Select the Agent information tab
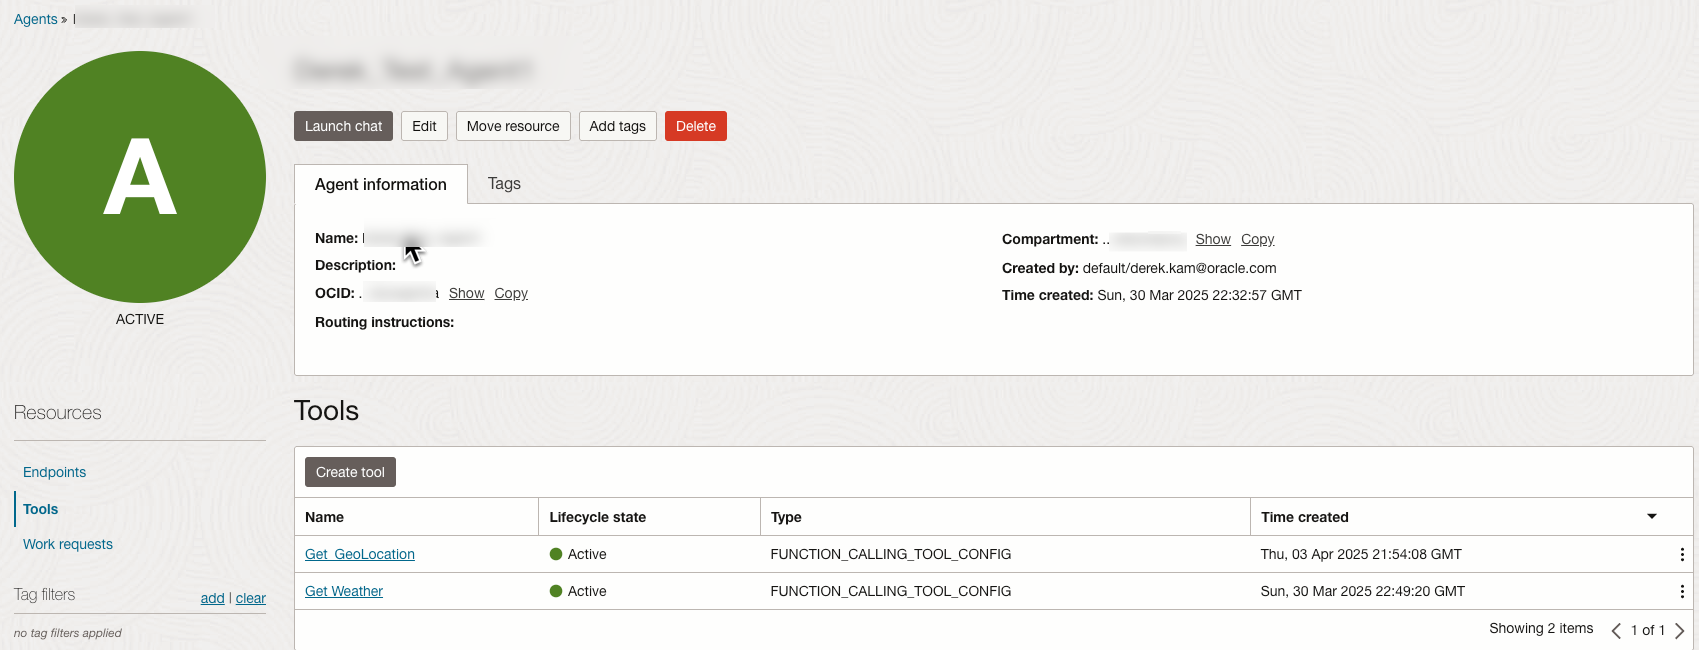Screen dimensions: 1699x650 [x=380, y=184]
